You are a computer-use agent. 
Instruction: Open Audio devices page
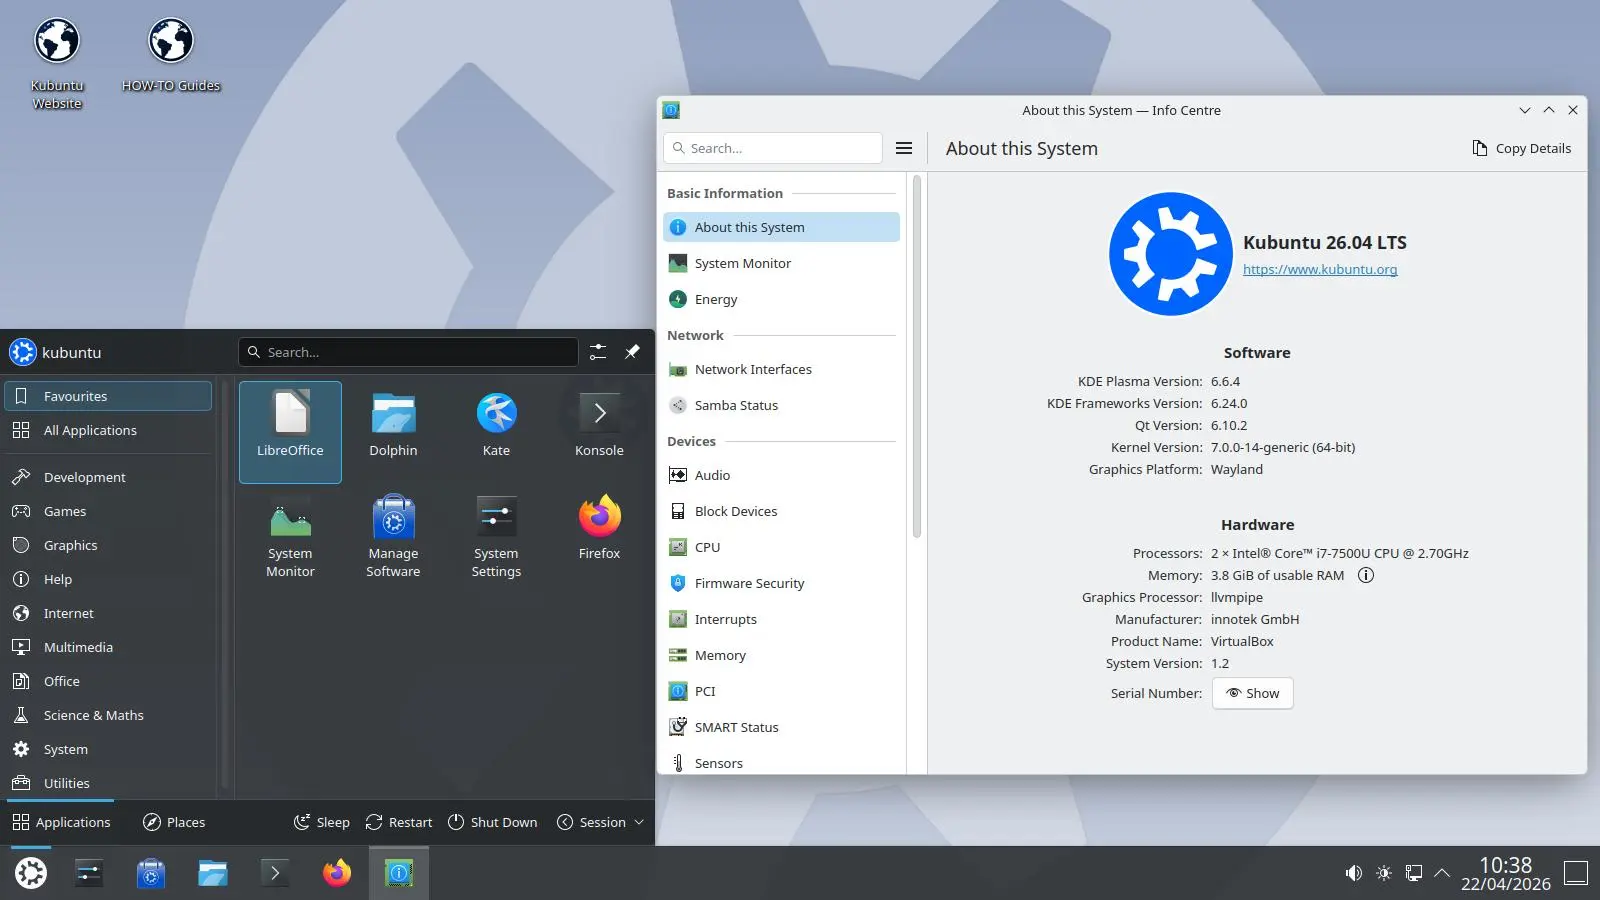pyautogui.click(x=781, y=475)
